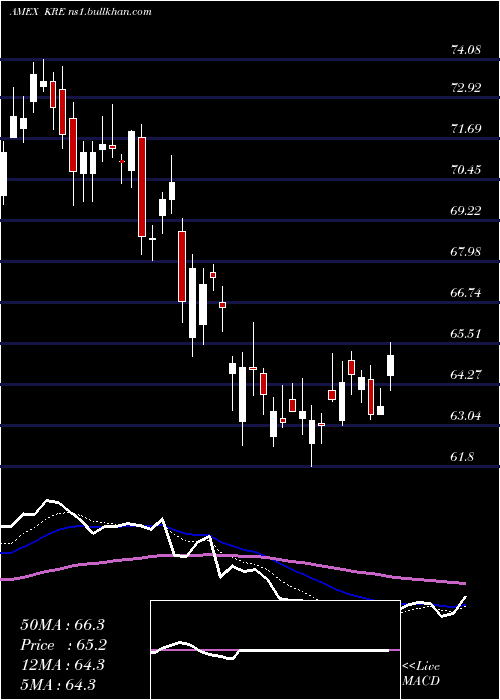Click the Price : 65.2 readout
The height and width of the screenshot is (700, 500).
coord(63,645)
